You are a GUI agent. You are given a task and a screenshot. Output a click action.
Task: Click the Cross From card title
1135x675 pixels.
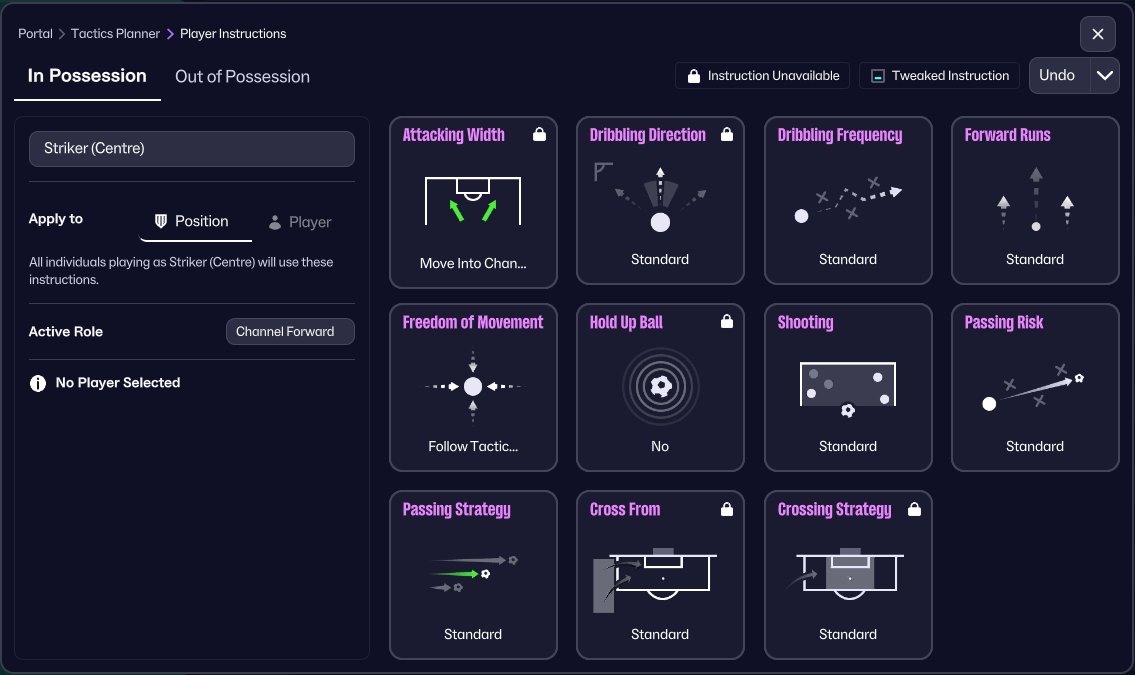click(625, 510)
